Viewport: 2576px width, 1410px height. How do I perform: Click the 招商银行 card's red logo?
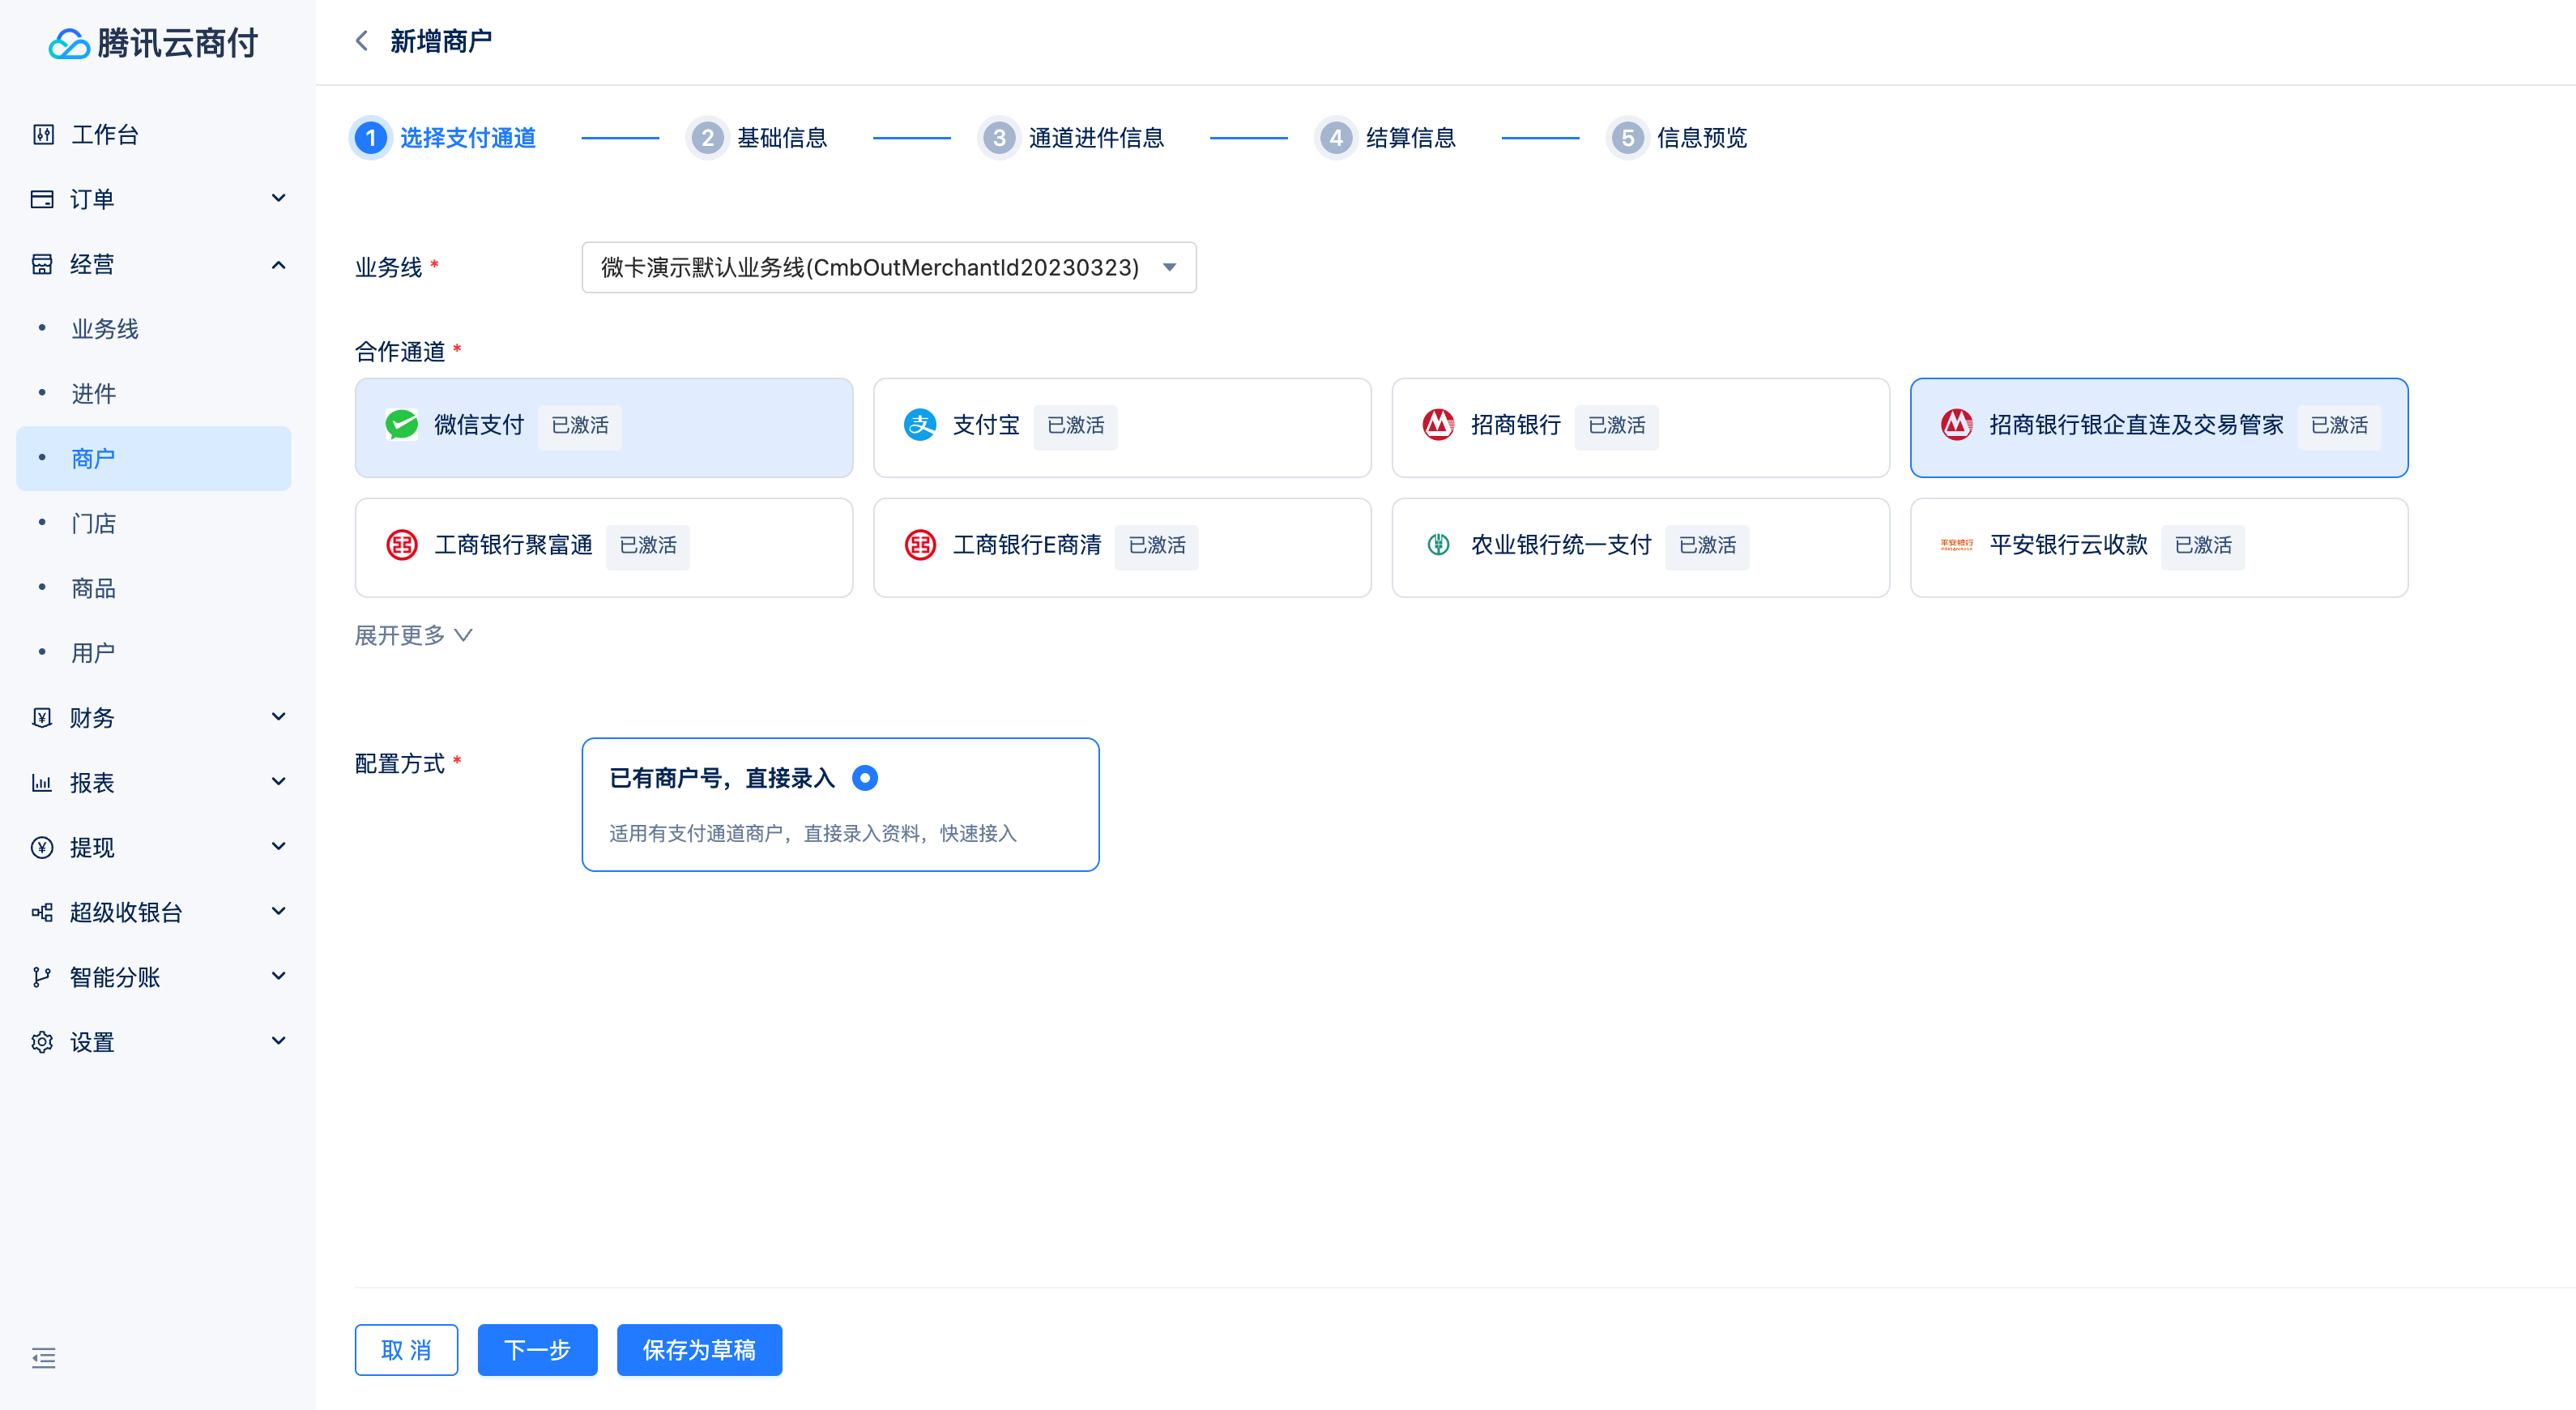[x=1438, y=425]
